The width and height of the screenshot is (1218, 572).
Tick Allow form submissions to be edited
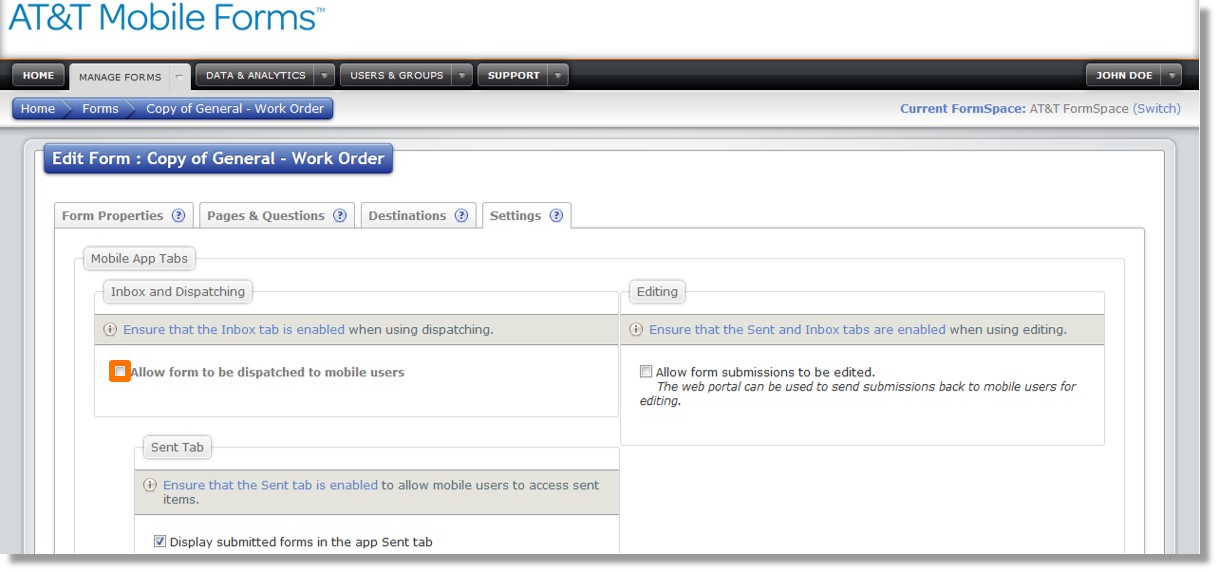click(646, 372)
